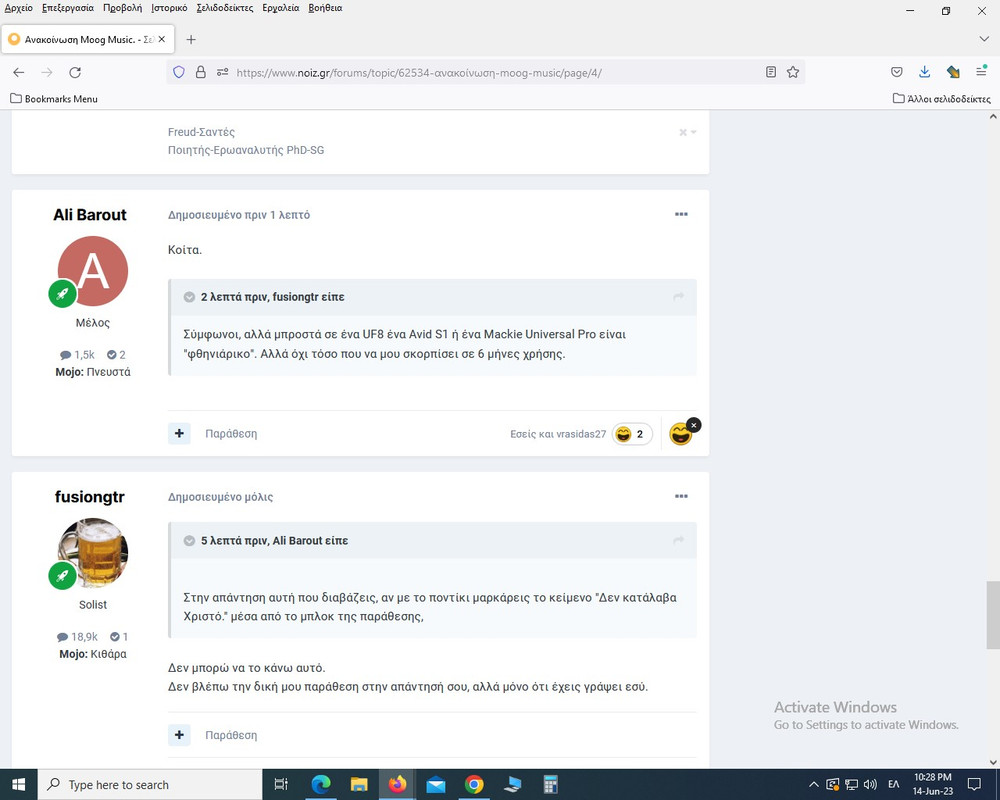This screenshot has height=800, width=1000.
Task: Open the Προβολή menu
Action: tap(122, 8)
